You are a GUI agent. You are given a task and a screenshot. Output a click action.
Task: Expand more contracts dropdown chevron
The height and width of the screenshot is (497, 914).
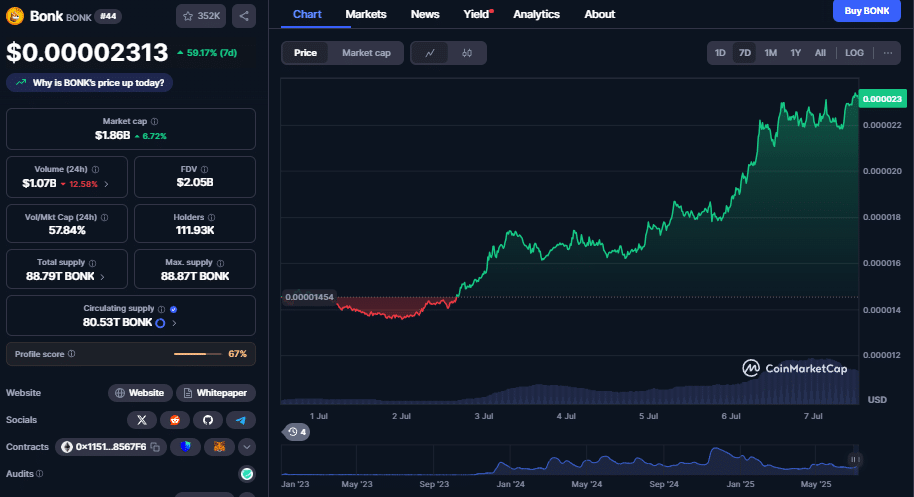pyautogui.click(x=247, y=447)
